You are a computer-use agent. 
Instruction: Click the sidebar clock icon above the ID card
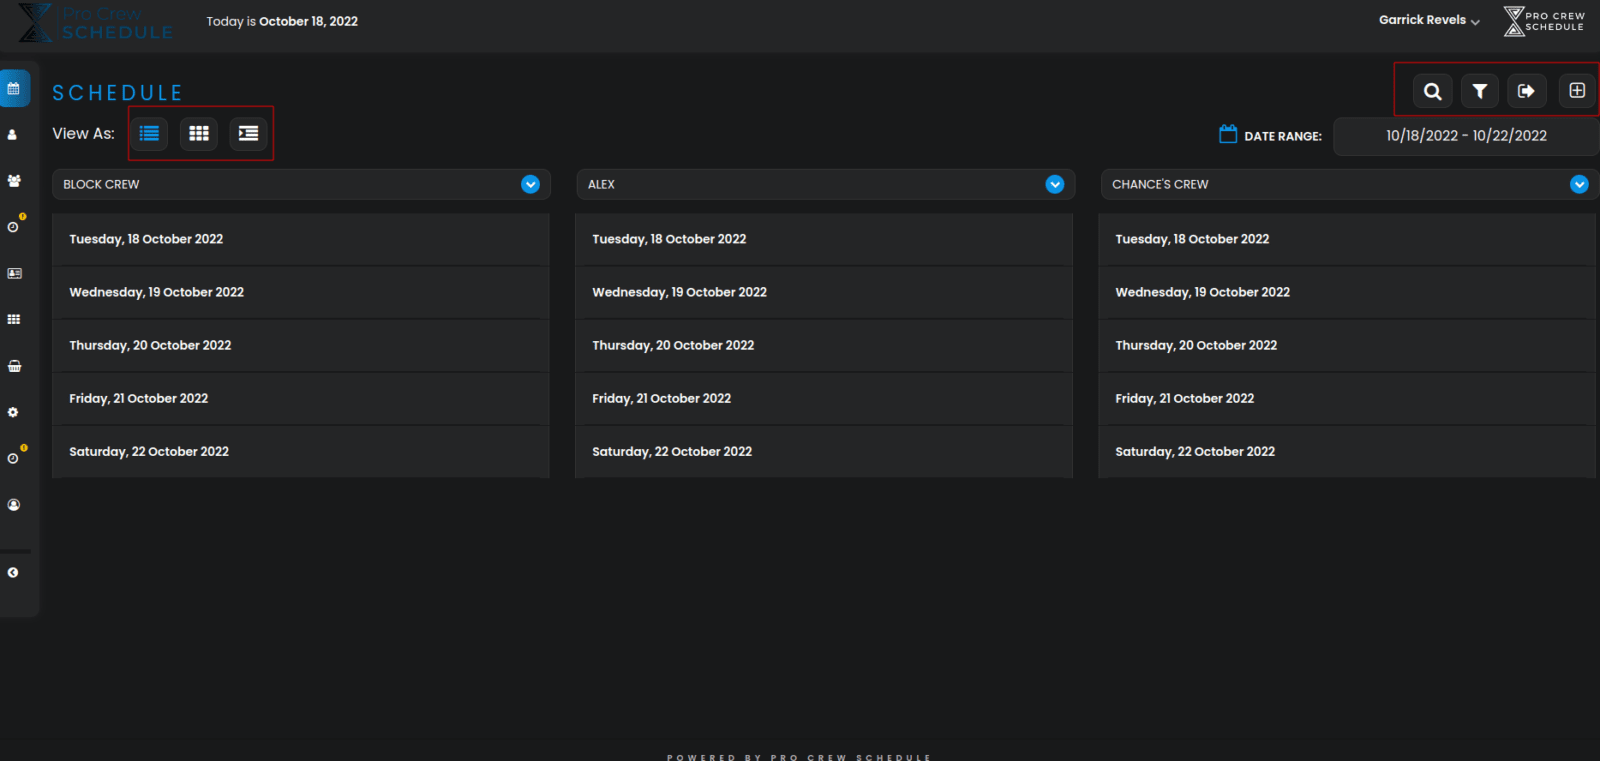(14, 226)
